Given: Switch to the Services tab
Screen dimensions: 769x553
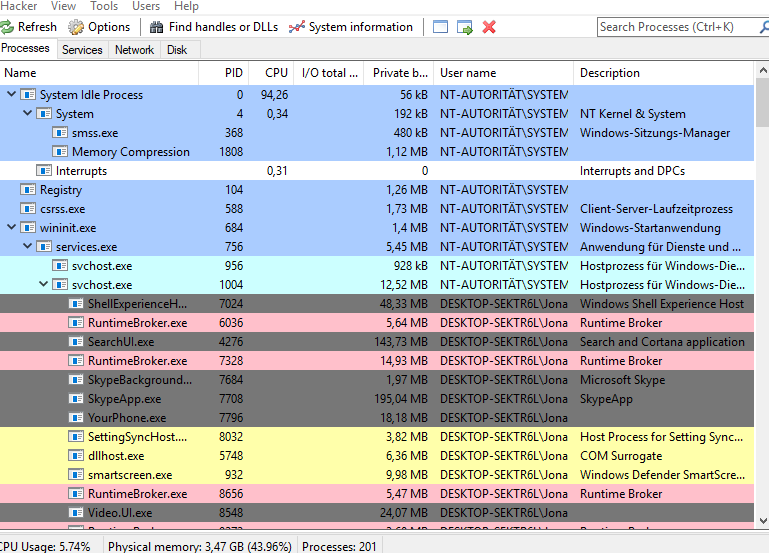Looking at the screenshot, I should 82,49.
